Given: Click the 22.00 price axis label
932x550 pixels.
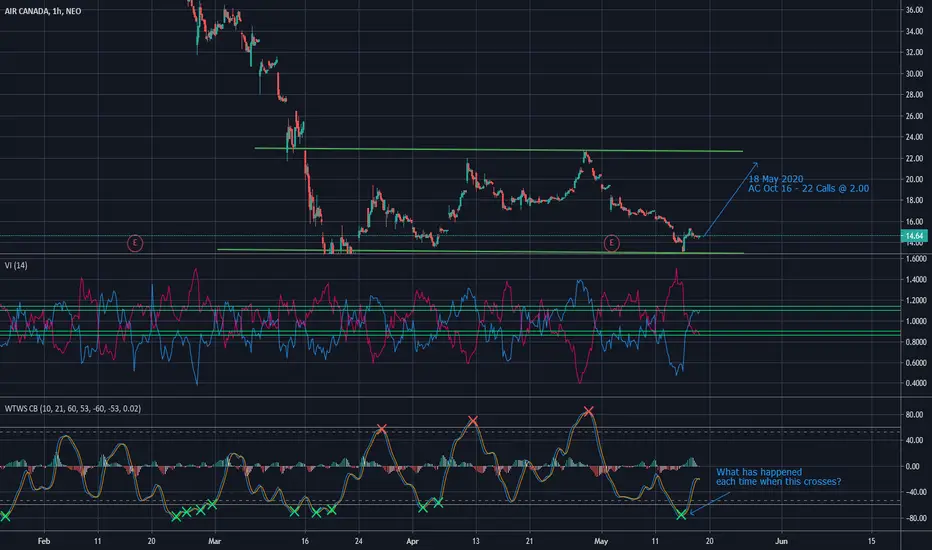Looking at the screenshot, I should pos(914,158).
